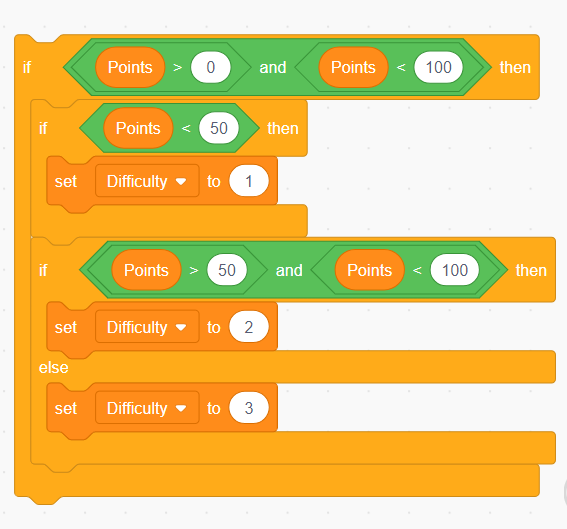Open Difficulty dropdown in set-to-1 block
This screenshot has width=567, height=529.
[x=147, y=181]
